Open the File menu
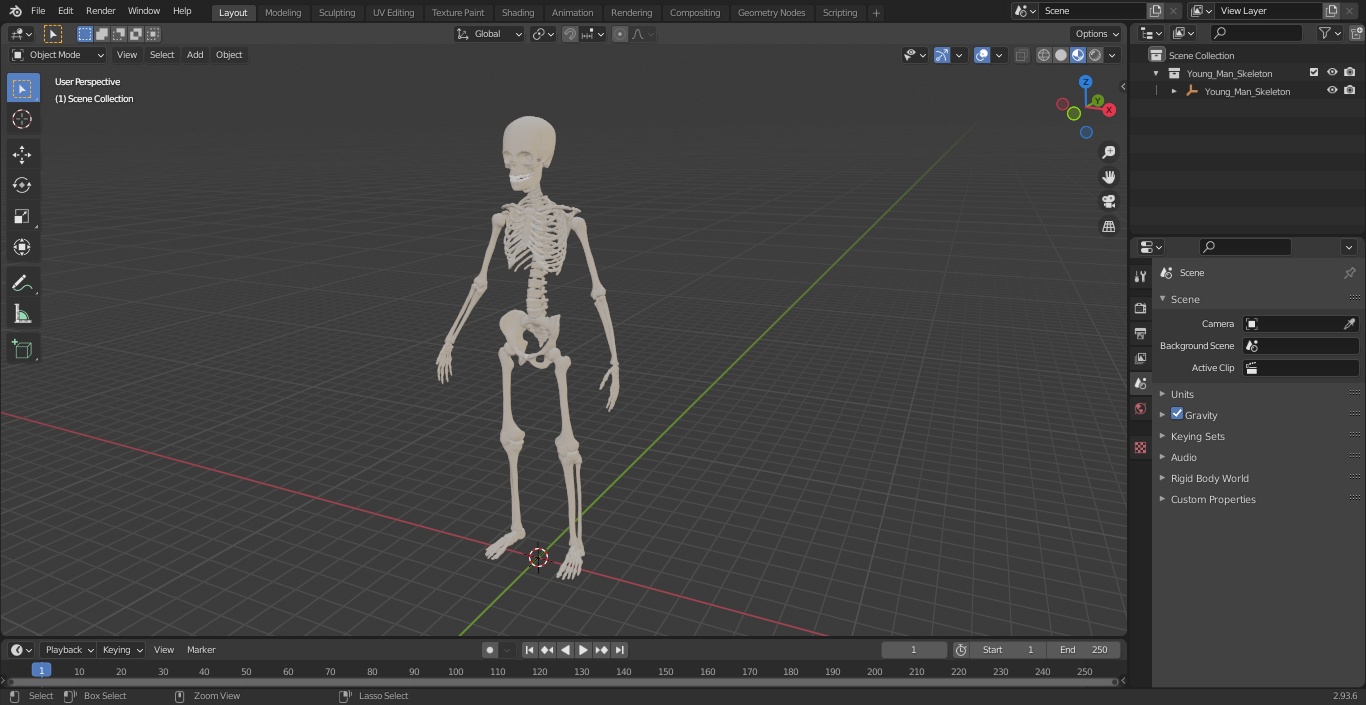The image size is (1366, 705). pyautogui.click(x=38, y=11)
